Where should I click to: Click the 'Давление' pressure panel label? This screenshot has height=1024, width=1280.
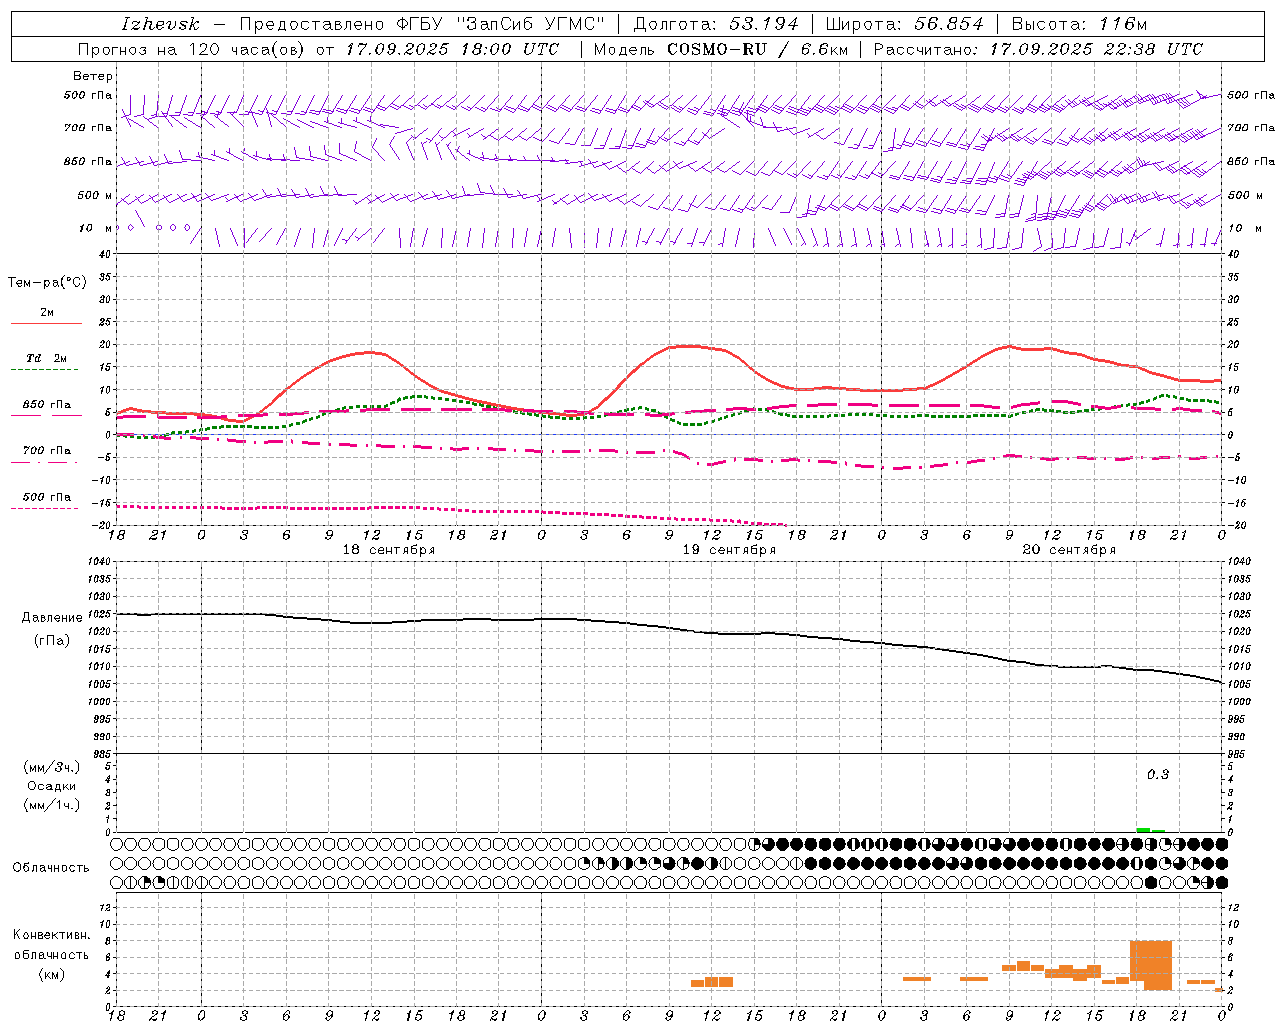52,618
